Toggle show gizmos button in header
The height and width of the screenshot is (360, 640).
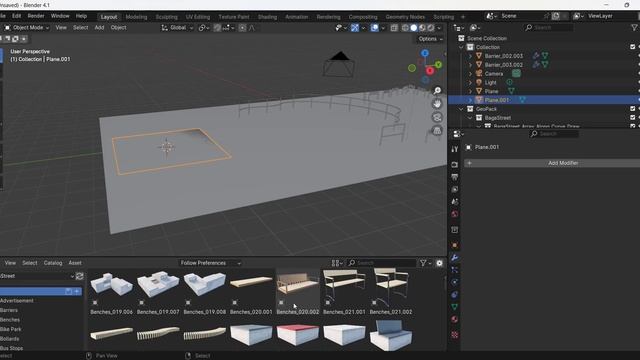[355, 28]
